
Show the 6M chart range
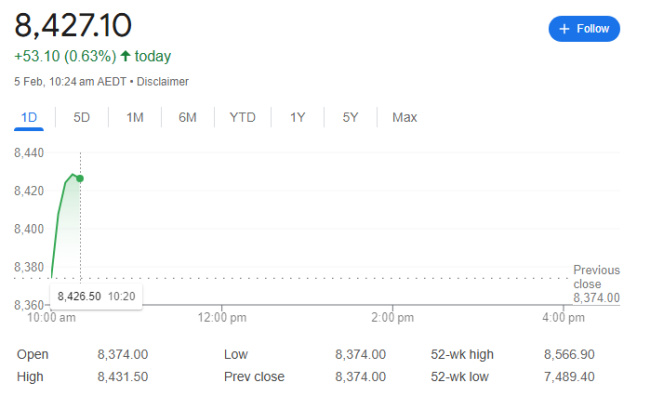(187, 118)
